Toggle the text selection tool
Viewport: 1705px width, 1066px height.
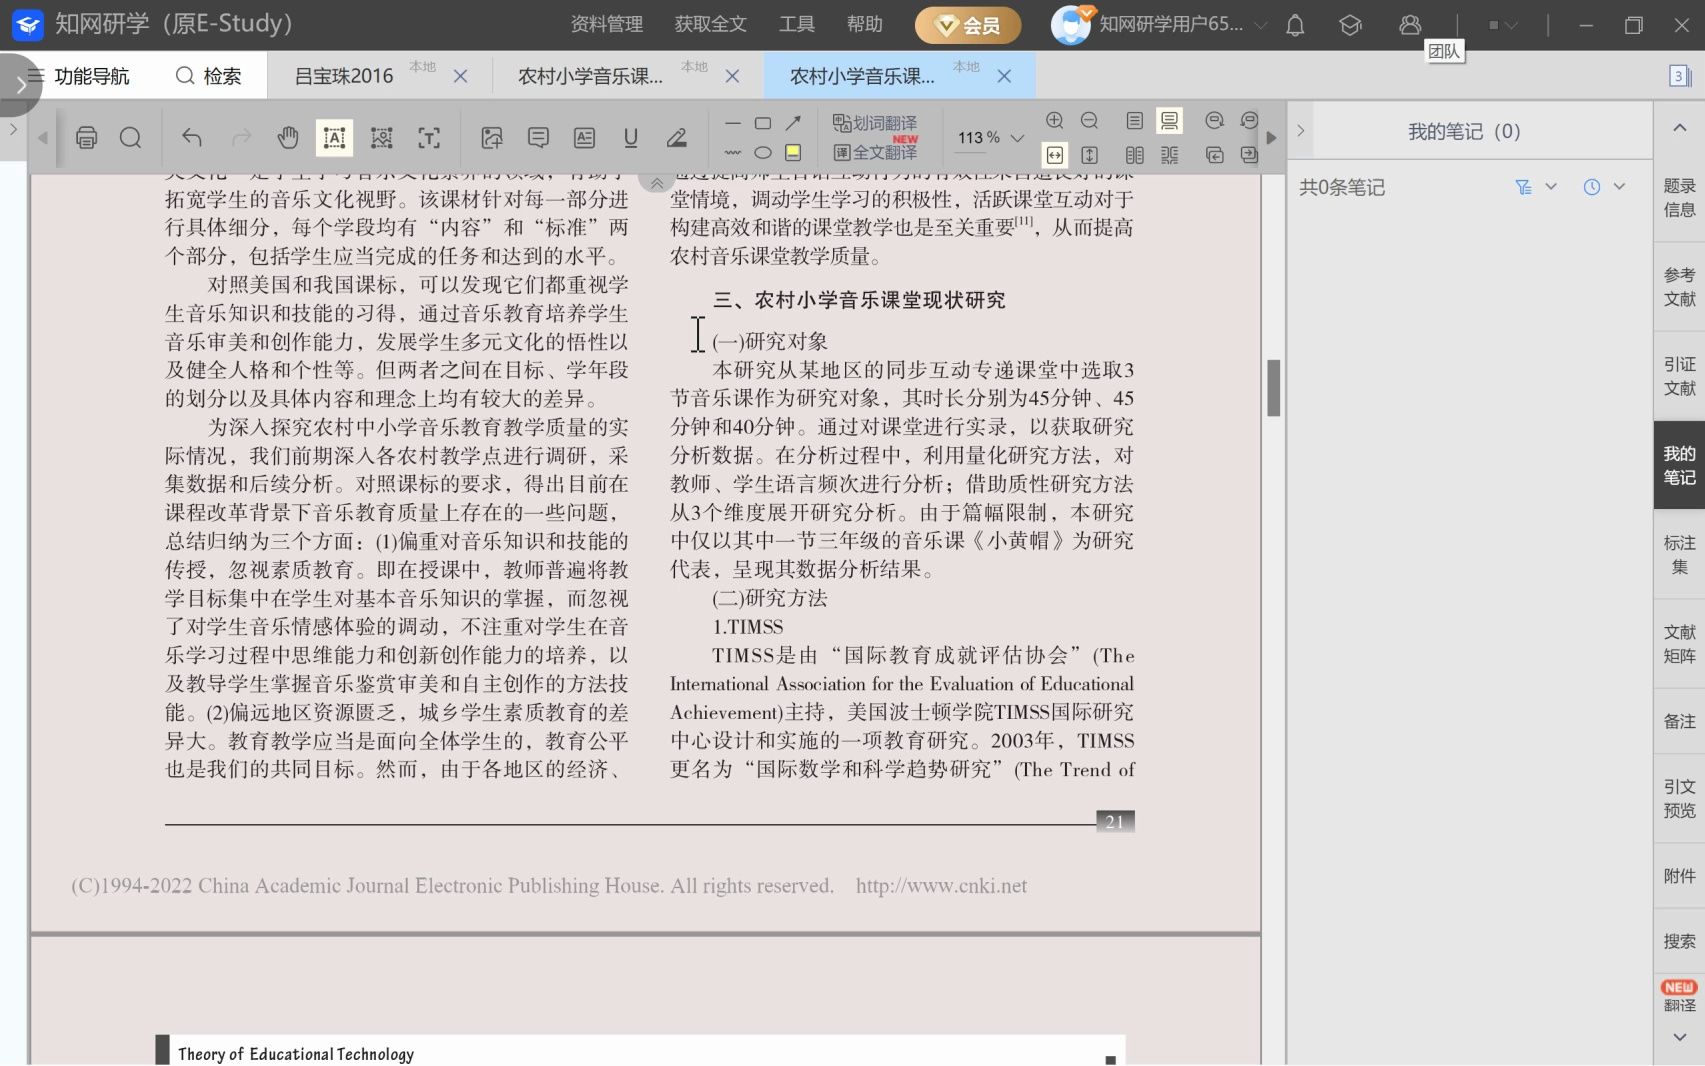(334, 138)
